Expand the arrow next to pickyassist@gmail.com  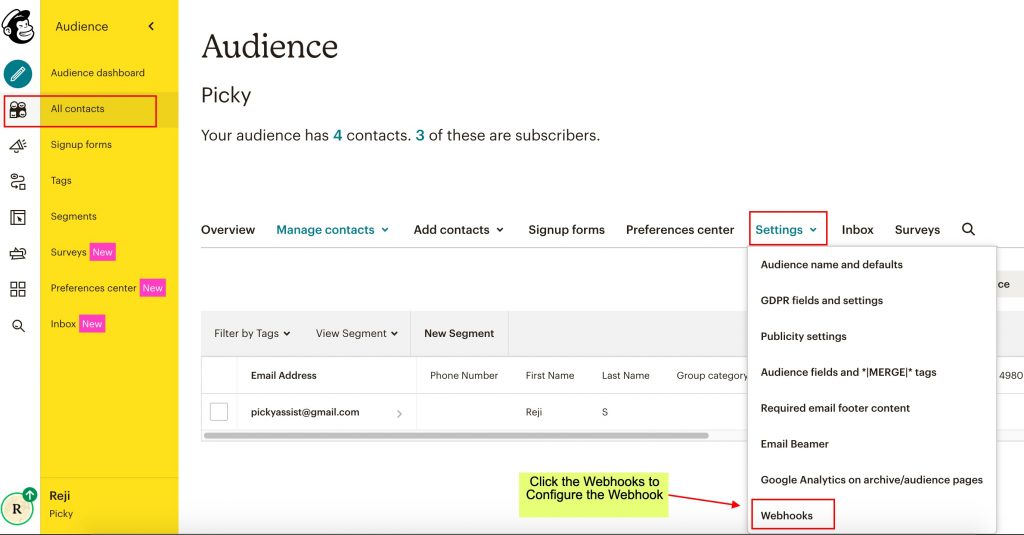[399, 413]
